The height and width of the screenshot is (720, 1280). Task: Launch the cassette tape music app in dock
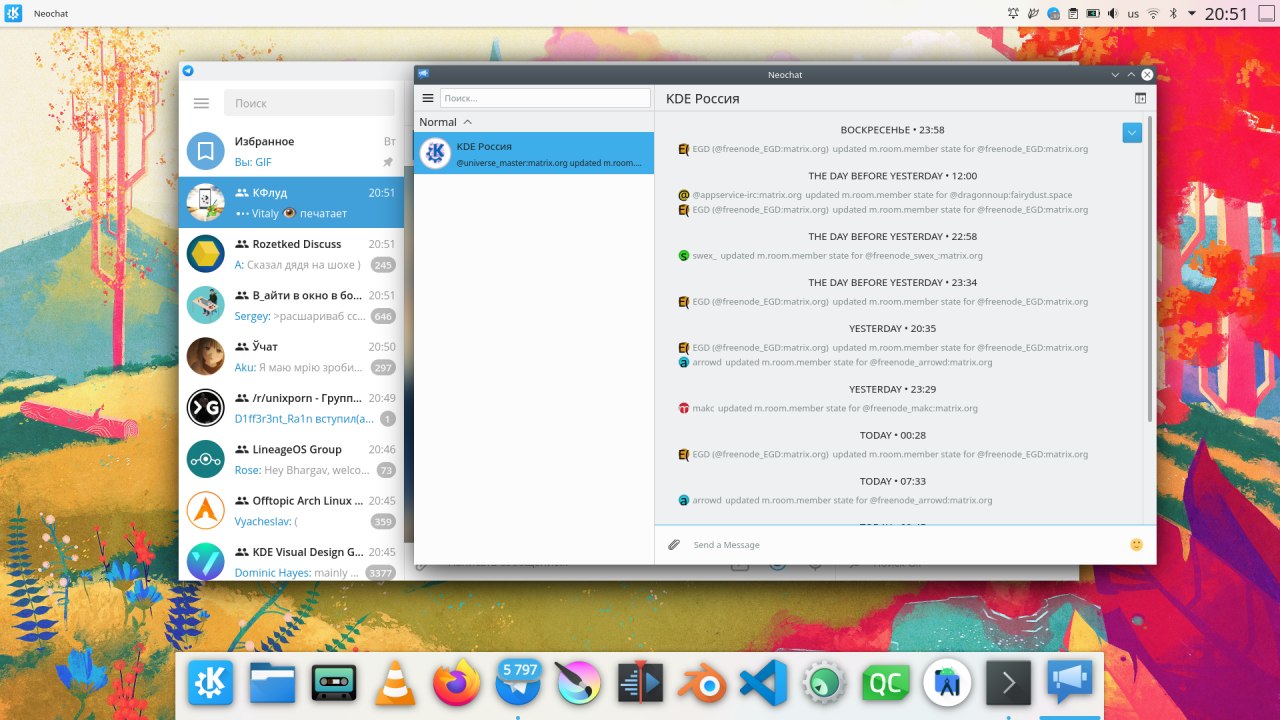[x=334, y=683]
